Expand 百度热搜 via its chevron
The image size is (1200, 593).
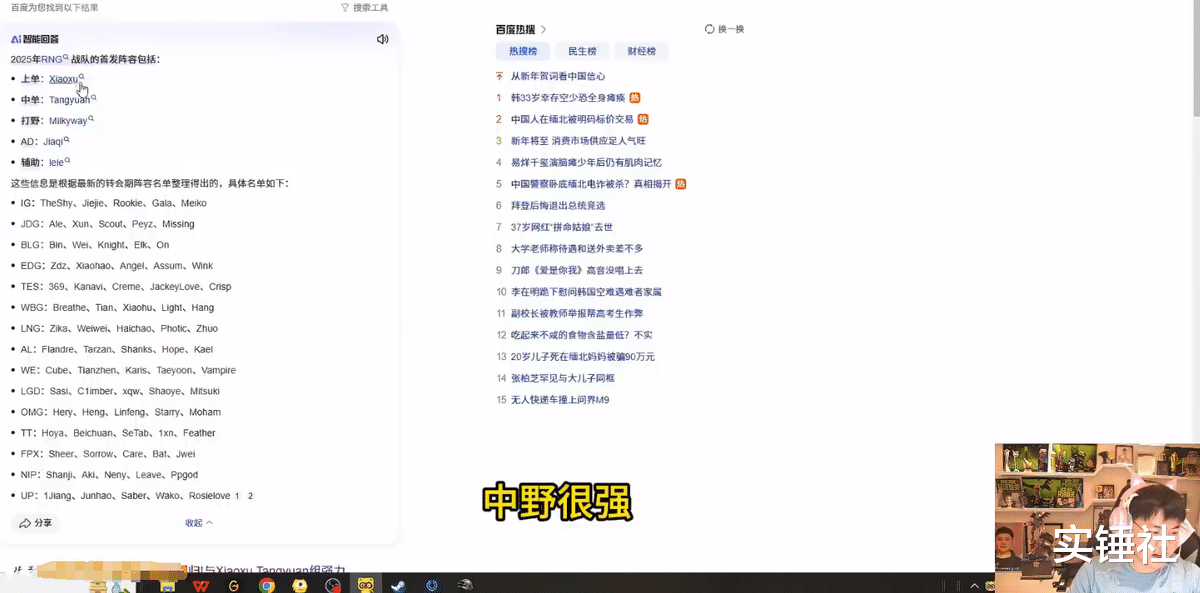[544, 29]
